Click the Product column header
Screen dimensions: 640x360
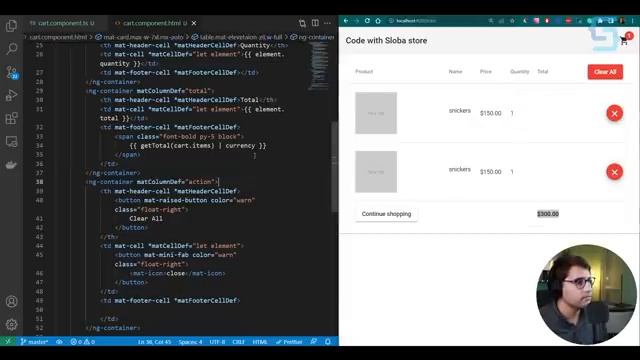(364, 71)
